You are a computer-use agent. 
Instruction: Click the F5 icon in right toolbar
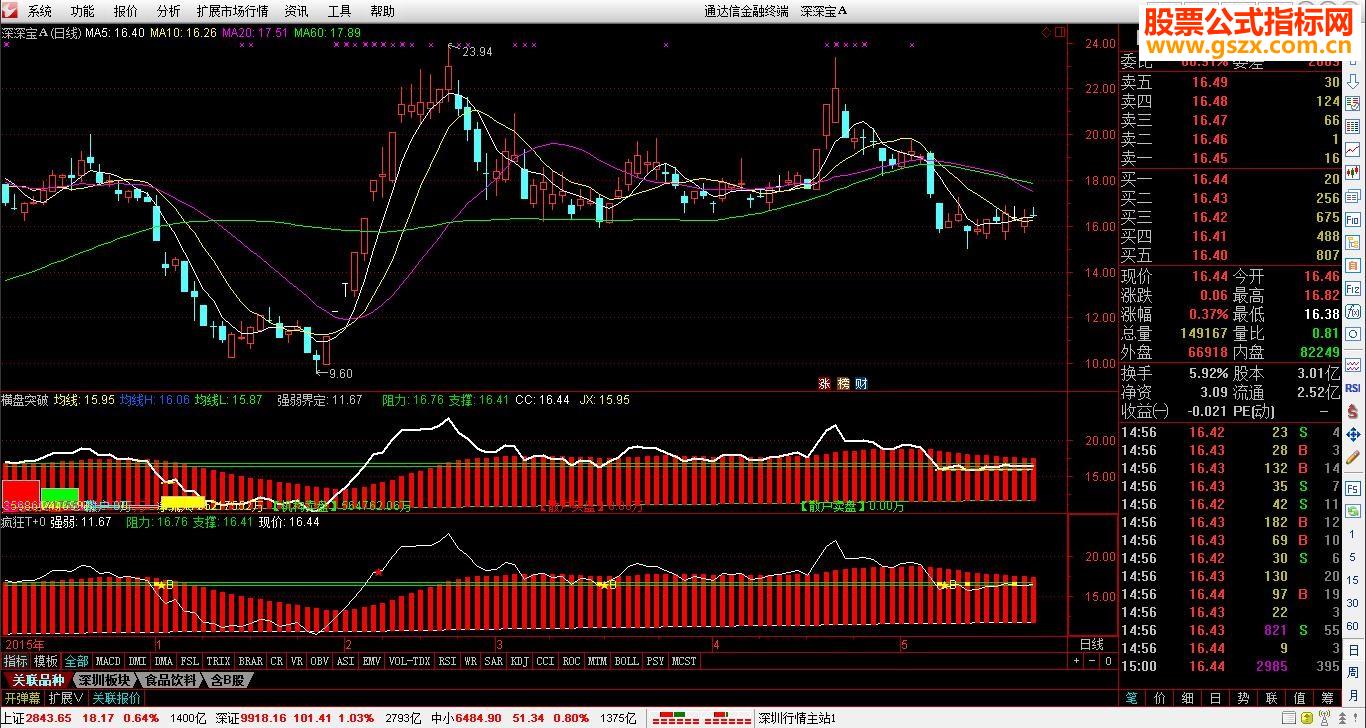click(x=1352, y=488)
